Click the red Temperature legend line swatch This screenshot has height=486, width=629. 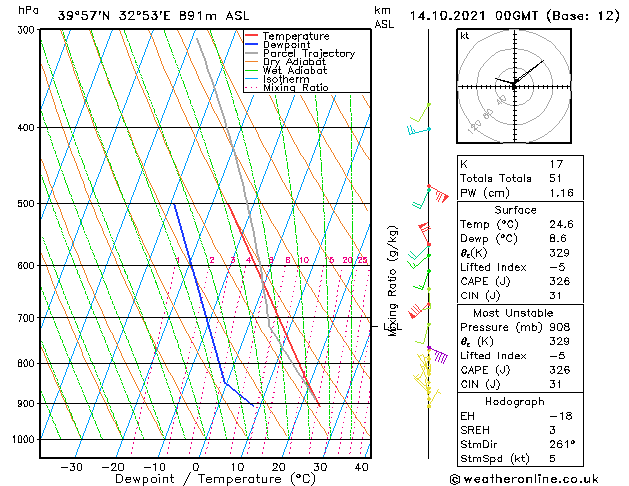pyautogui.click(x=252, y=36)
